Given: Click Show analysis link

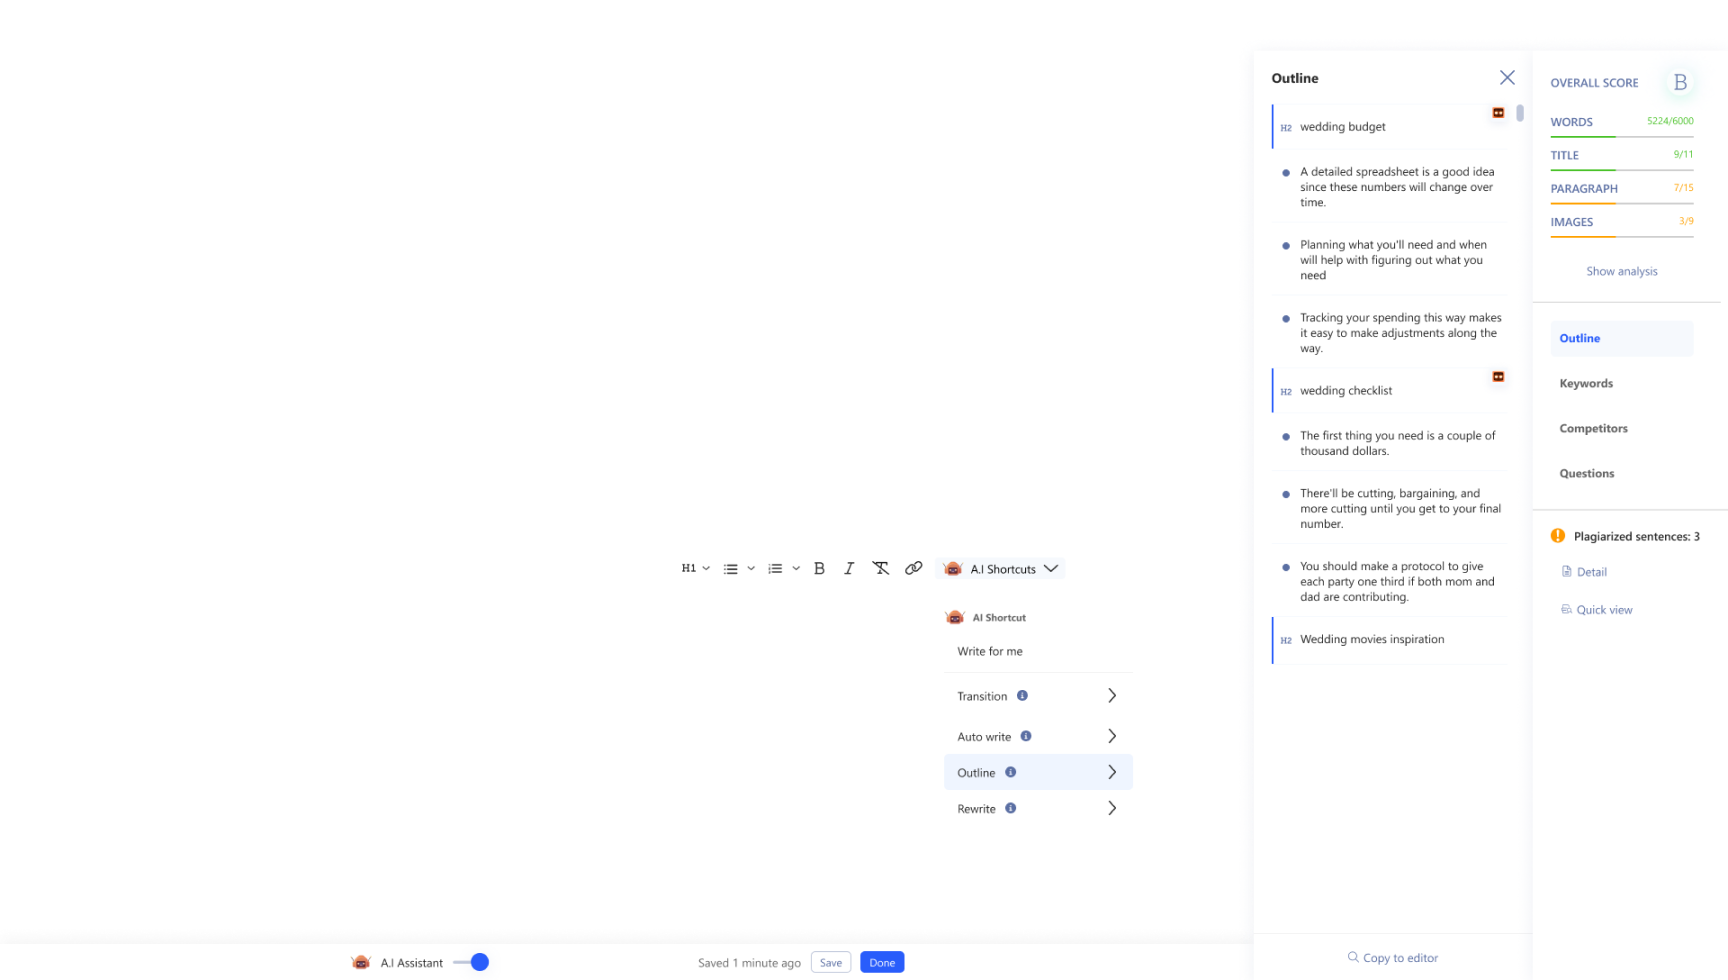Looking at the screenshot, I should 1621,271.
